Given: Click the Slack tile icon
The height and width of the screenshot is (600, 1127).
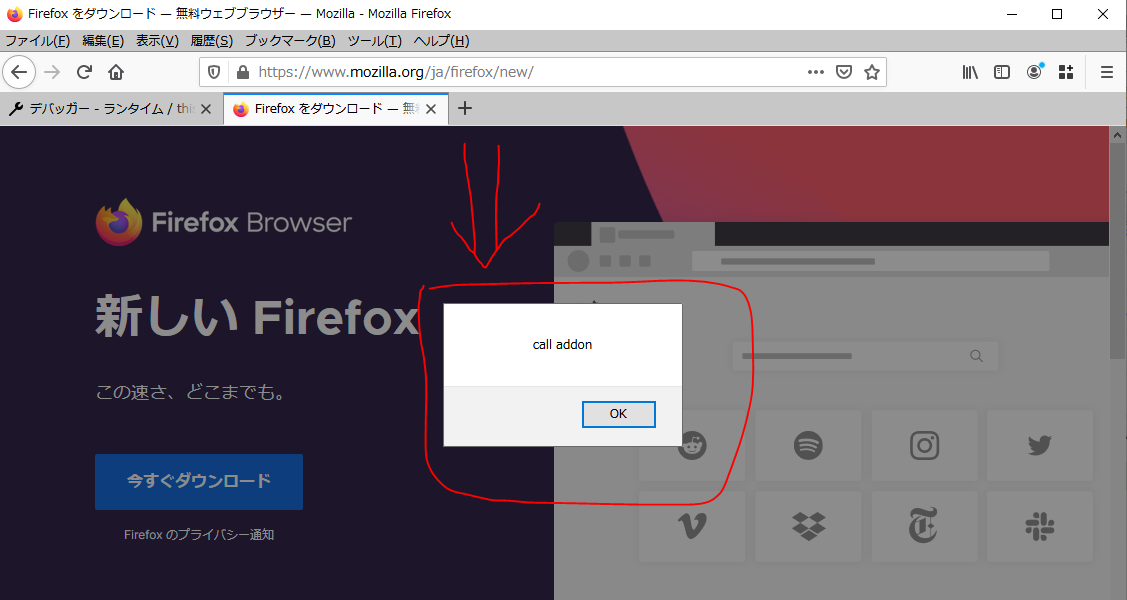Looking at the screenshot, I should point(1039,527).
